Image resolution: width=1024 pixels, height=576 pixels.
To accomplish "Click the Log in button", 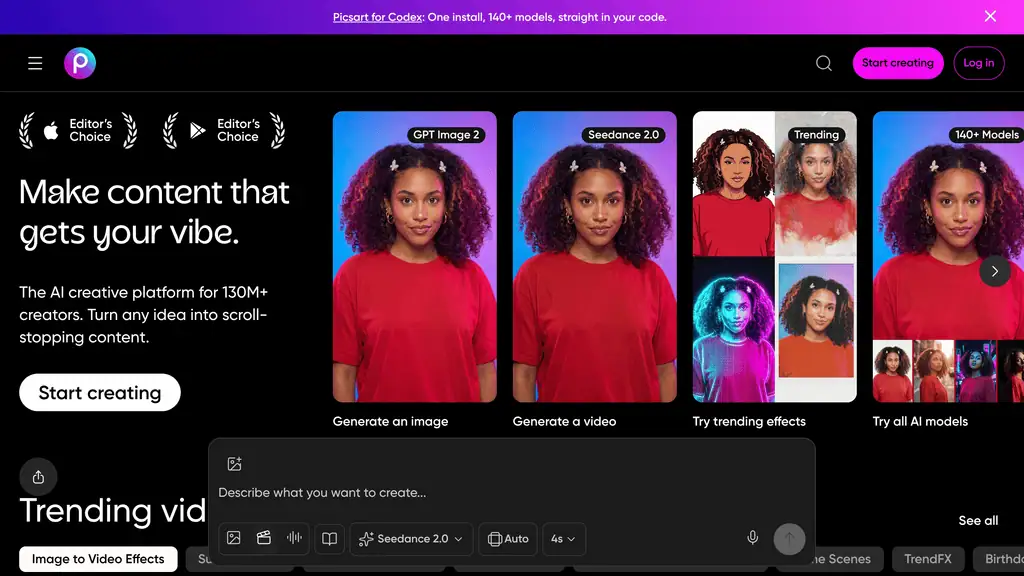I will pos(978,63).
